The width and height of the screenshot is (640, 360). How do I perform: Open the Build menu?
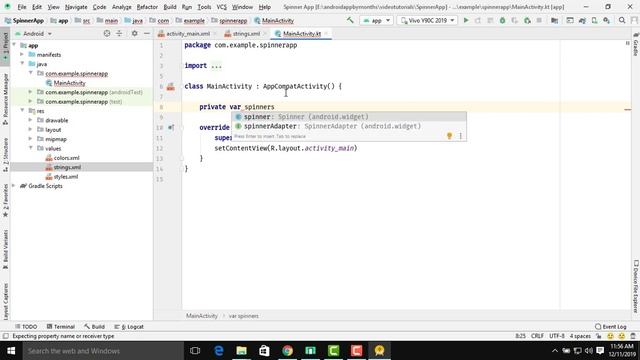[x=170, y=7]
